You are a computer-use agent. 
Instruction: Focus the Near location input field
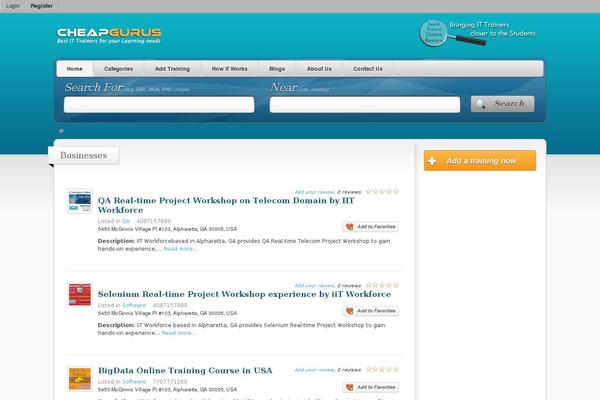coord(365,104)
